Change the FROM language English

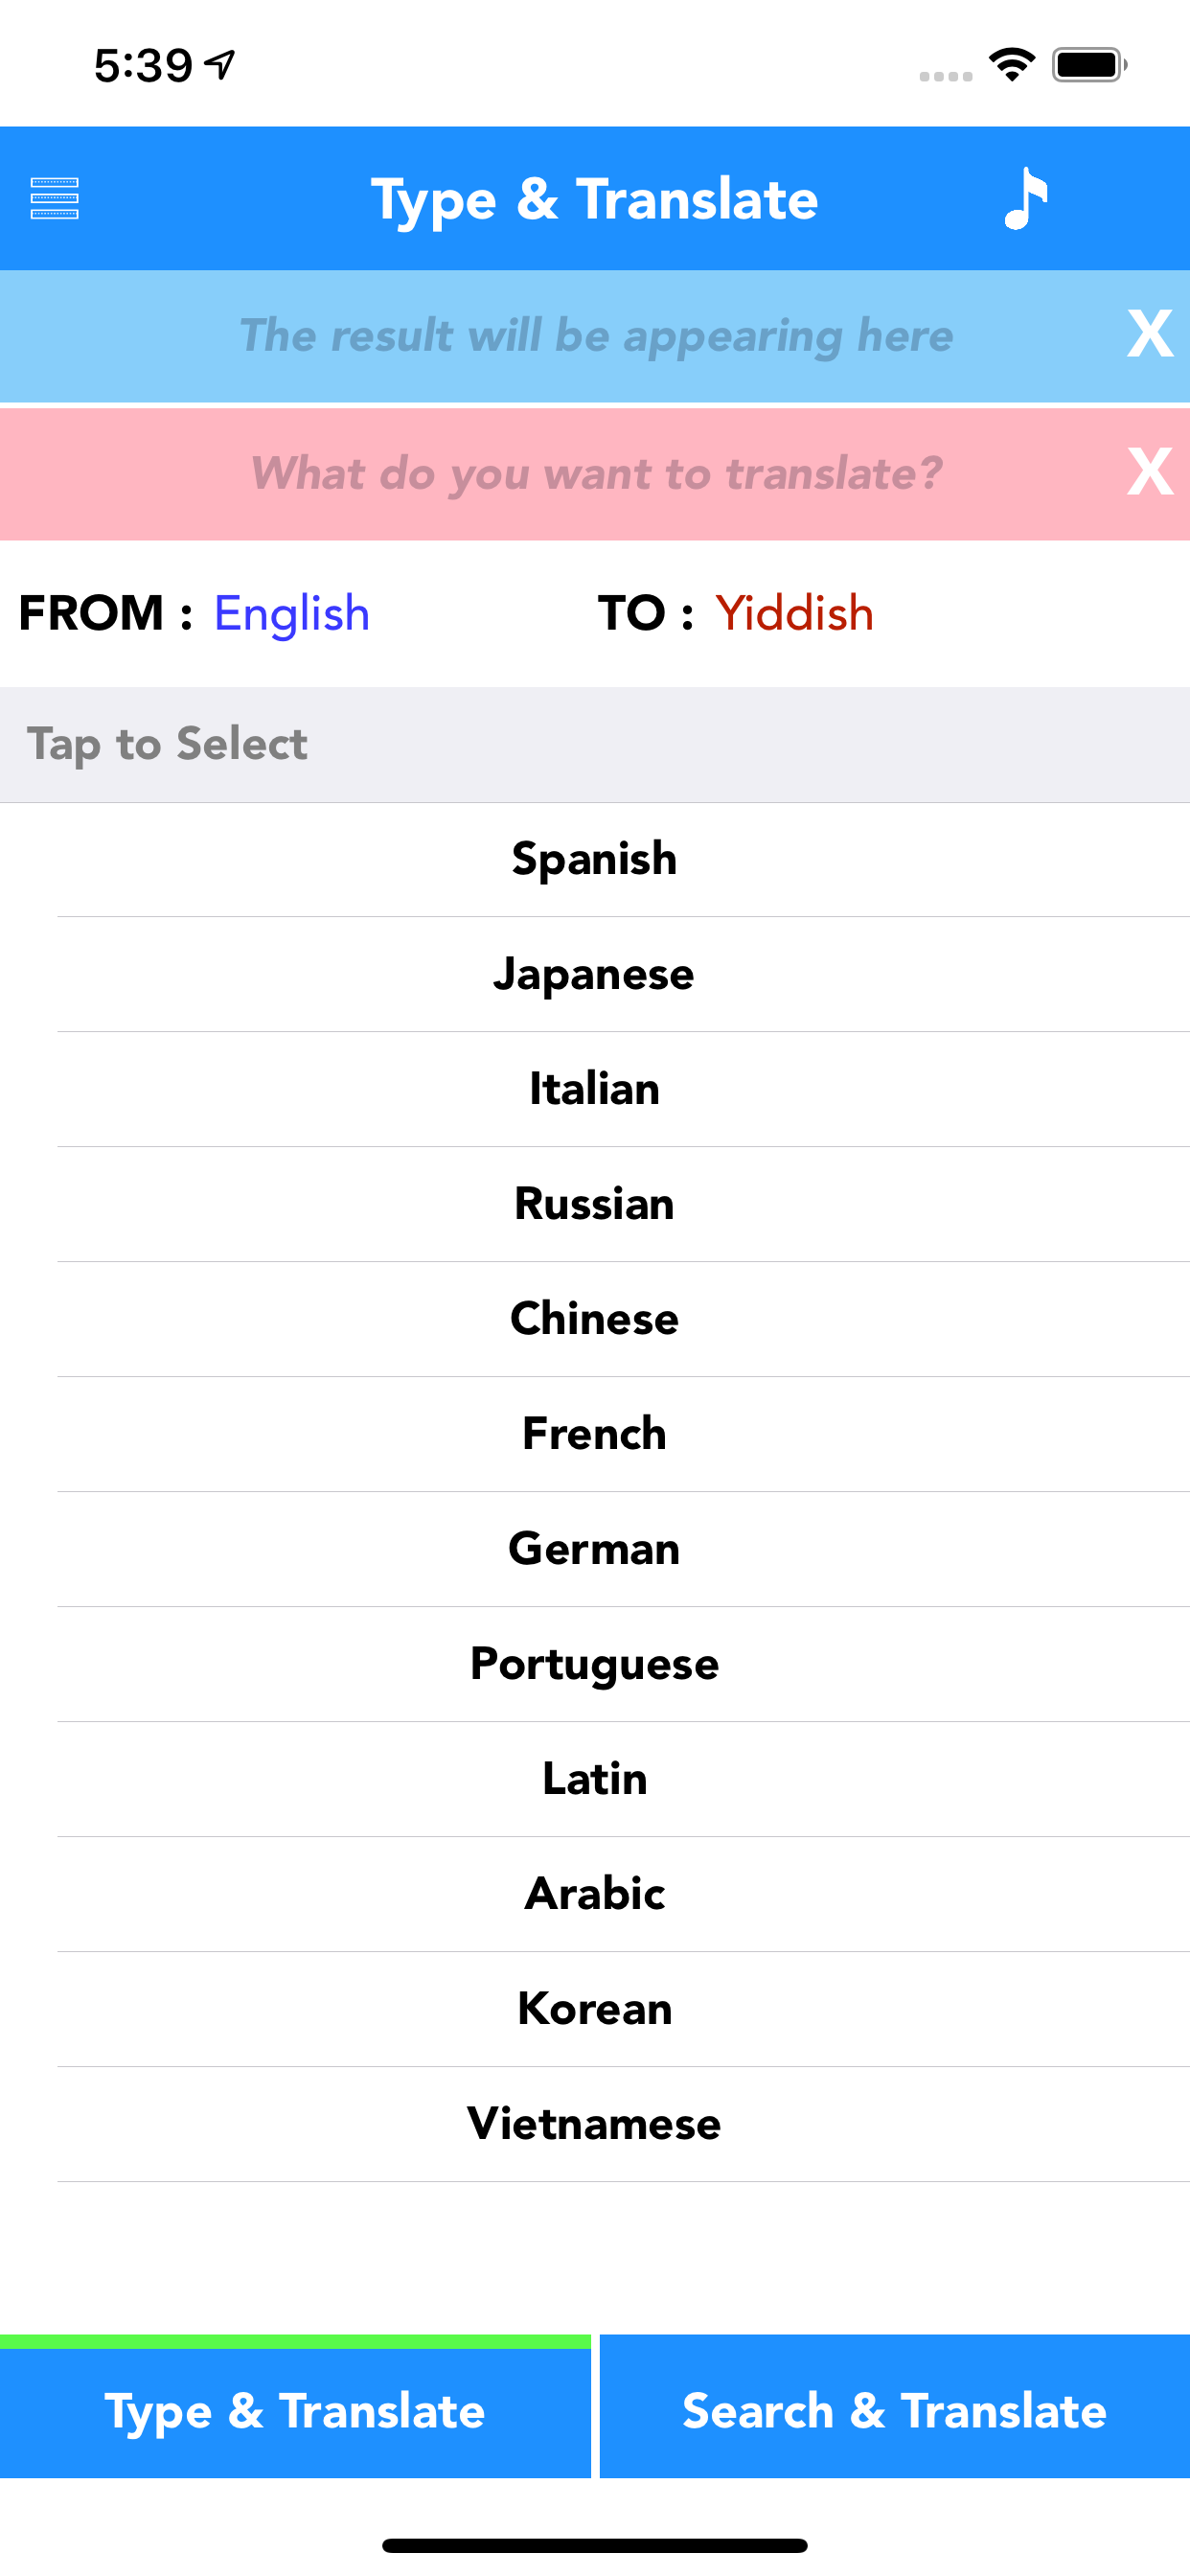tap(292, 613)
